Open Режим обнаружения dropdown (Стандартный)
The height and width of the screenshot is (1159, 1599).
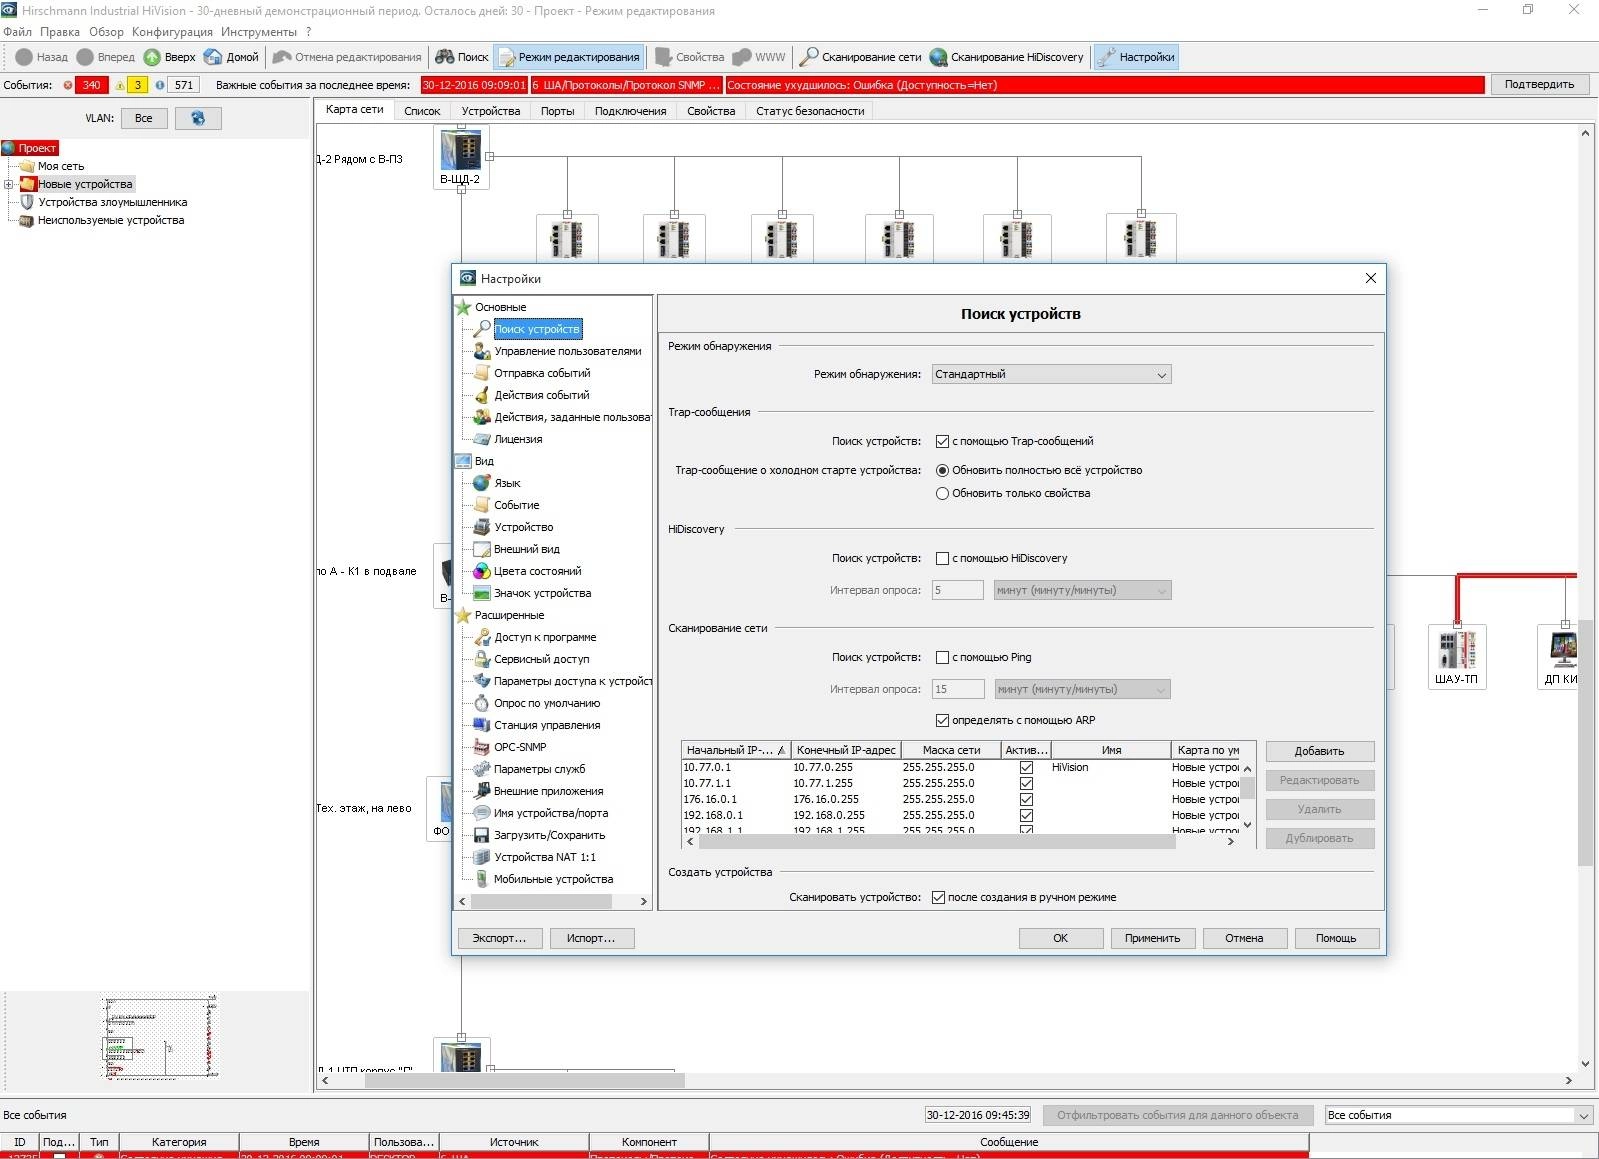point(1051,374)
